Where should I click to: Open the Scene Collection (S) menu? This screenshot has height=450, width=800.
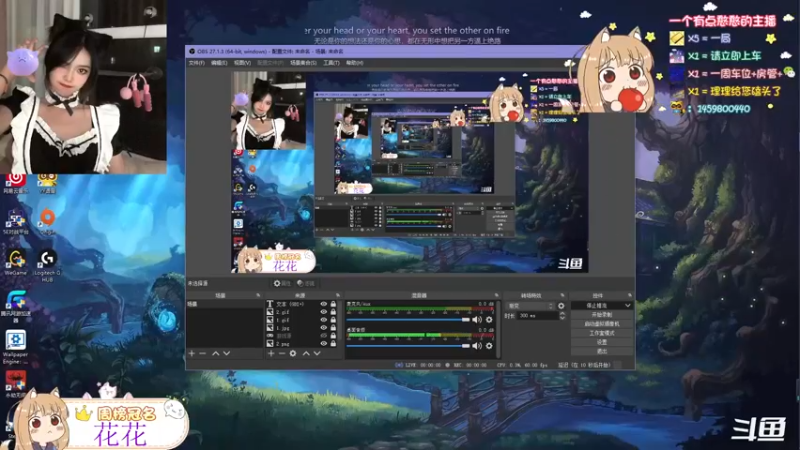304,63
